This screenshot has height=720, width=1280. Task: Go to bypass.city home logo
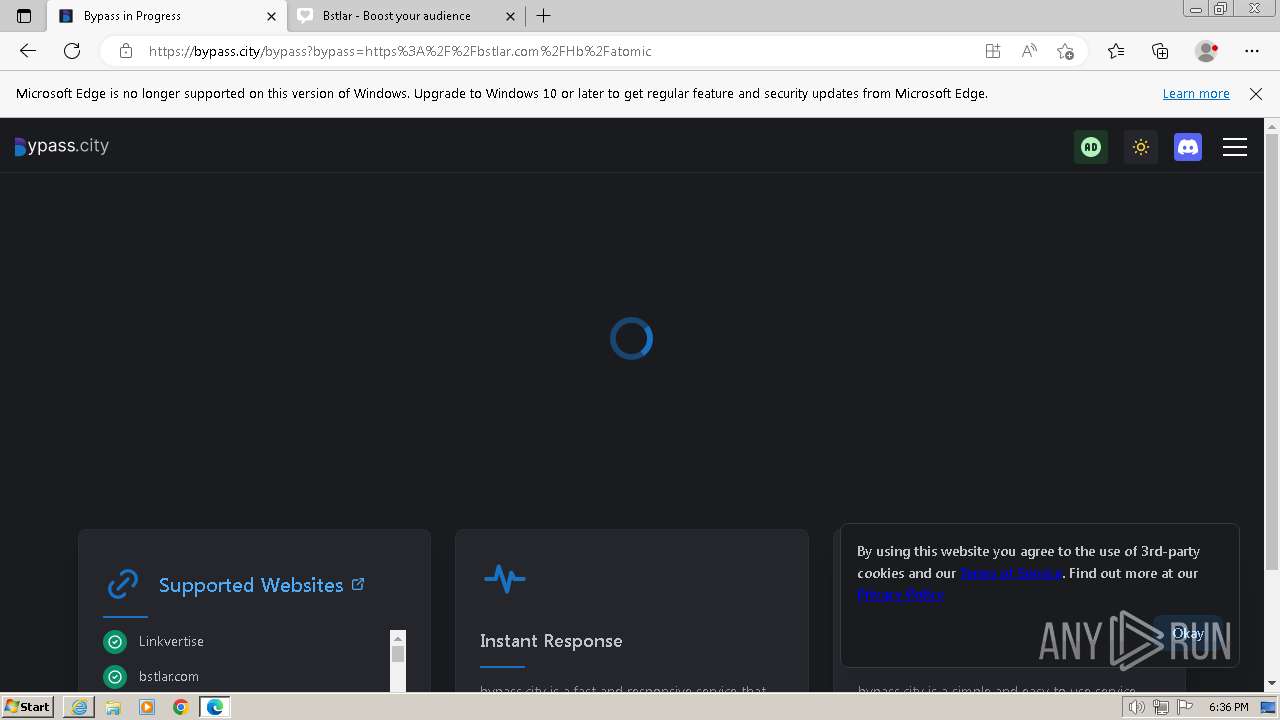pos(62,146)
